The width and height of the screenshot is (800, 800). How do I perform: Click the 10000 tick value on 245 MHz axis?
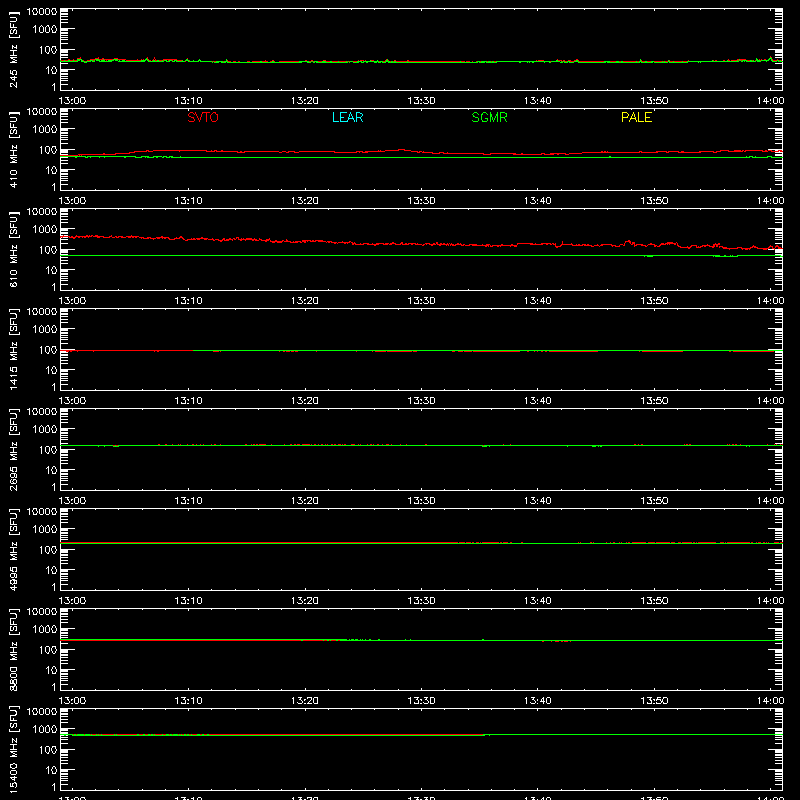pos(42,12)
